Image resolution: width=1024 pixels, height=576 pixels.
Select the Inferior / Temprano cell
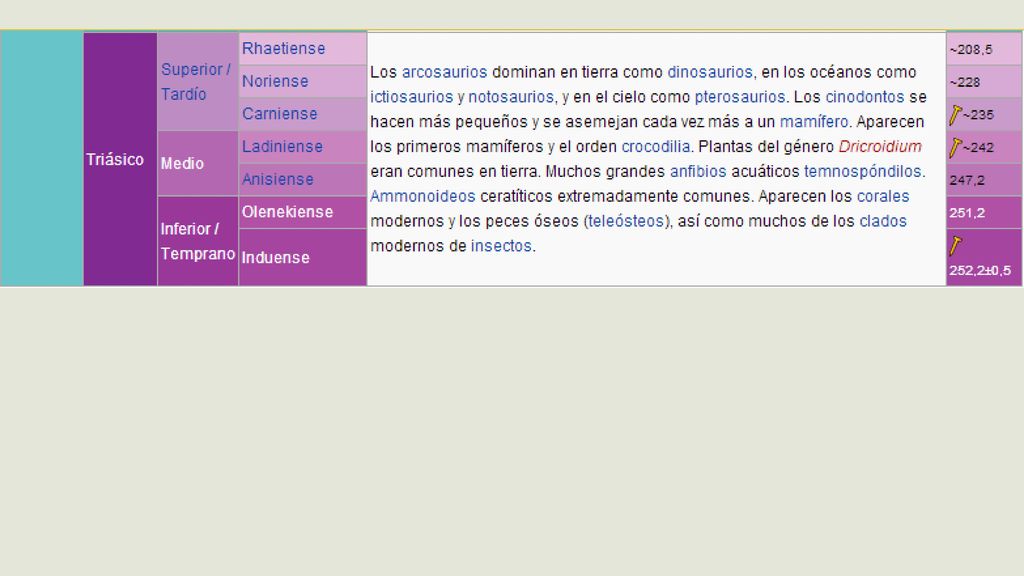(198, 241)
